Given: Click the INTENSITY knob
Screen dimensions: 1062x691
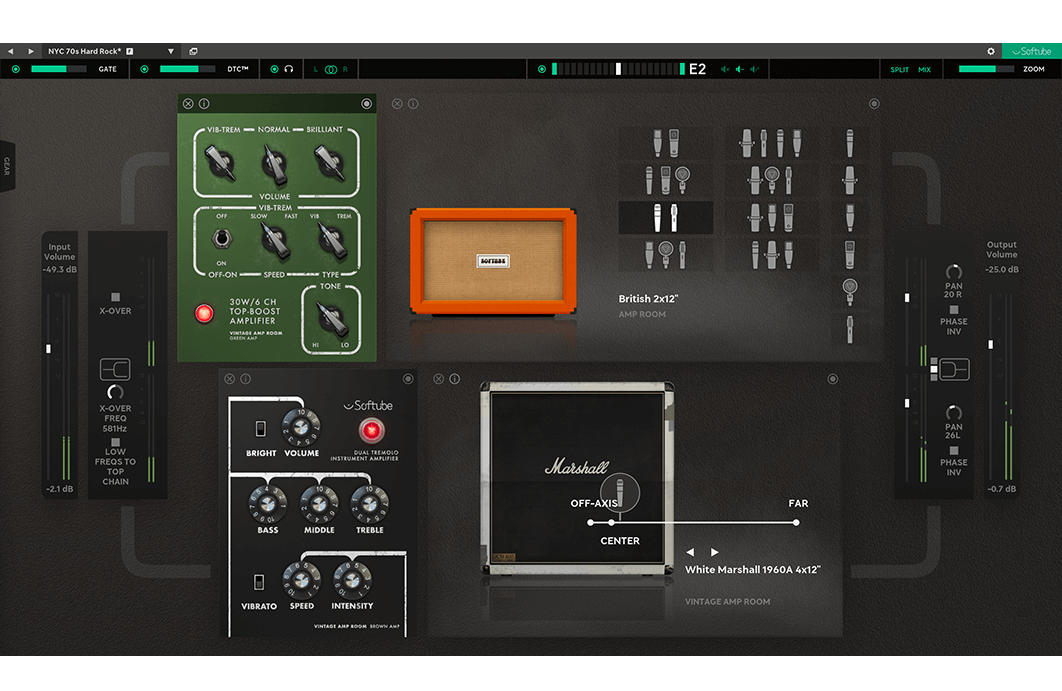Looking at the screenshot, I should point(352,580).
